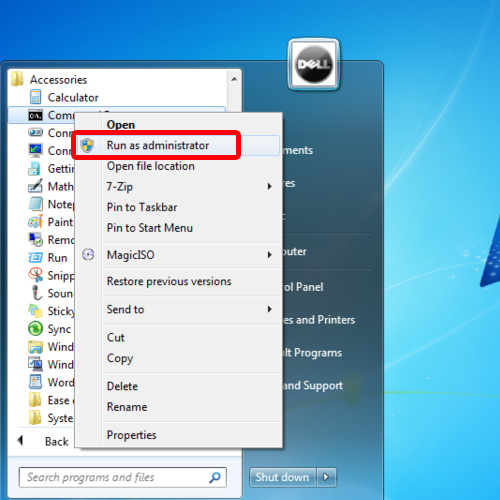The width and height of the screenshot is (500, 500).
Task: Click the Math Input Panel icon
Action: click(x=35, y=186)
